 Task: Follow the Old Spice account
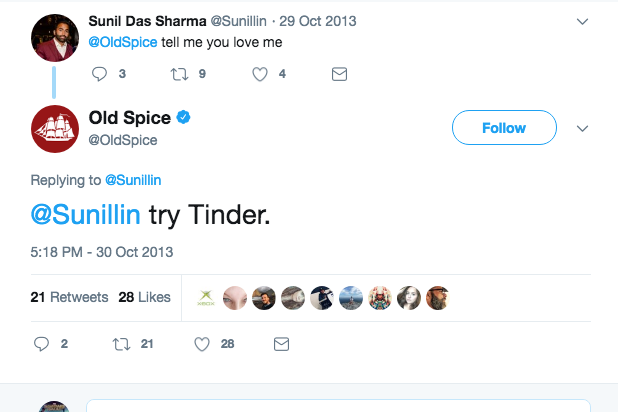tap(503, 128)
